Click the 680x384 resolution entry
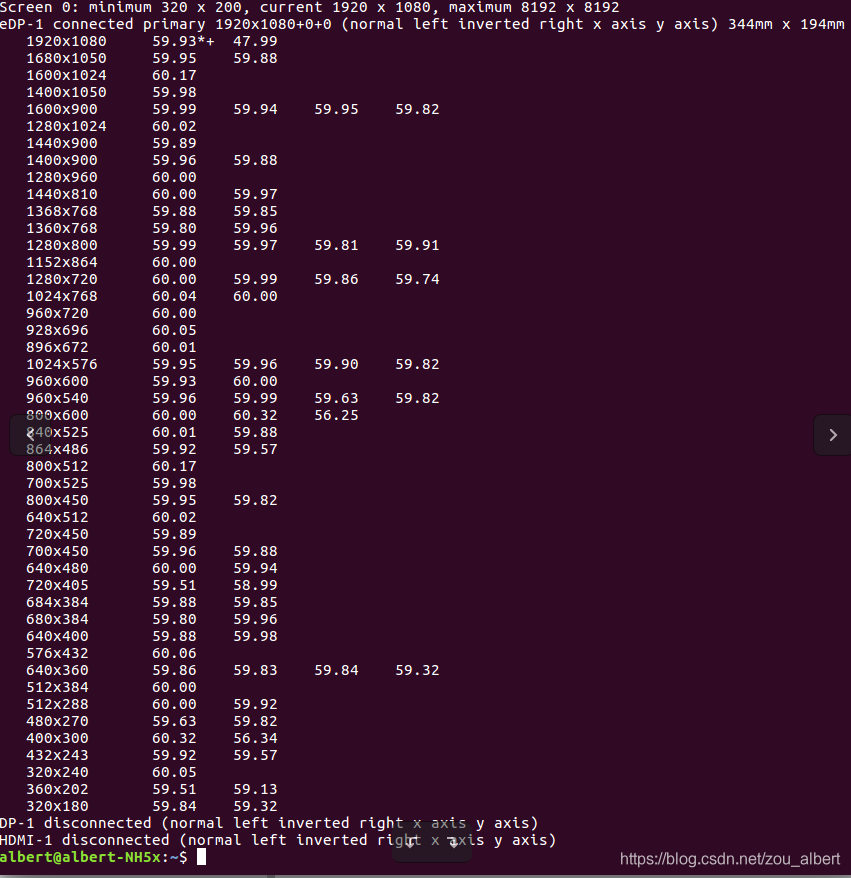 (57, 619)
